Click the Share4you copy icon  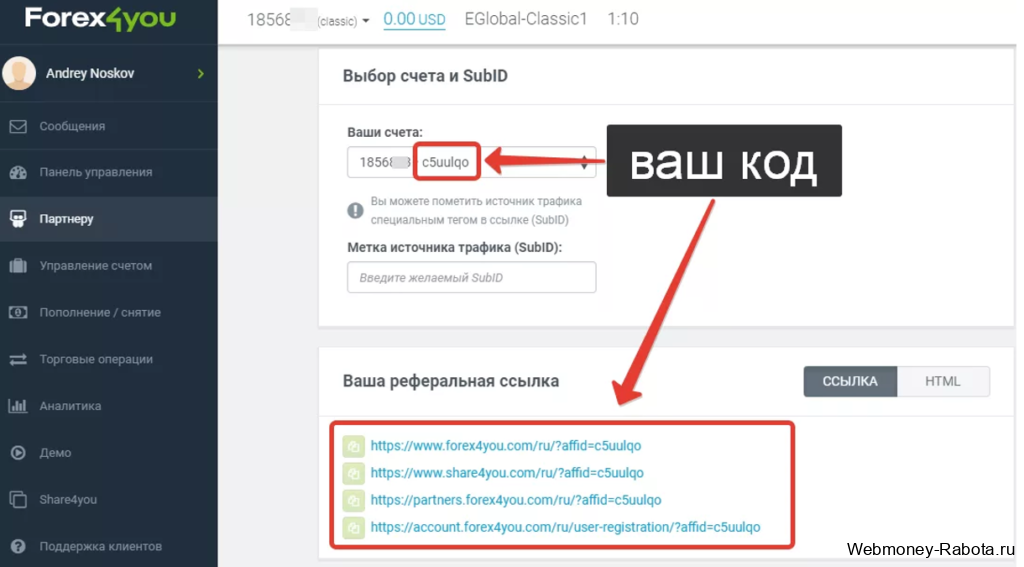pyautogui.click(x=18, y=500)
